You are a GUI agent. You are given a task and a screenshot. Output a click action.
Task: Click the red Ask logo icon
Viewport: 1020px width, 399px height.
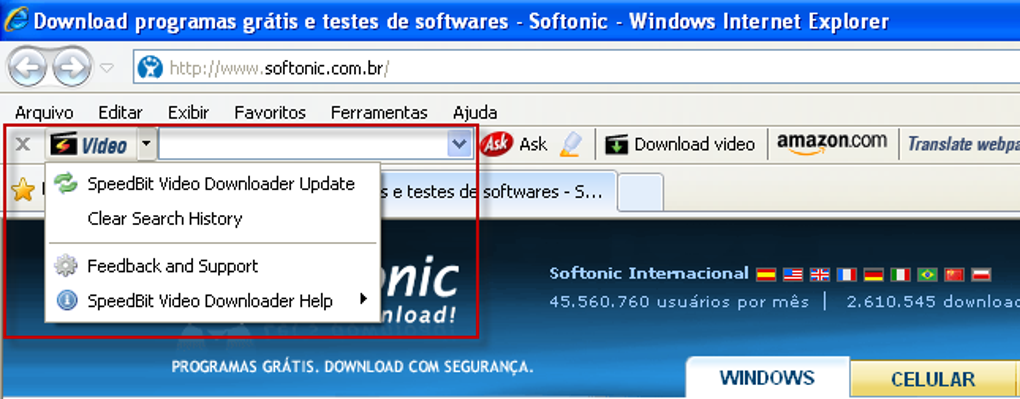pyautogui.click(x=496, y=144)
